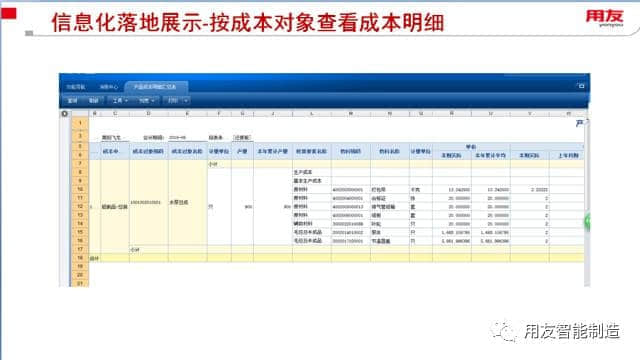Click the window restore icon in the blue header
Viewport: 640px width, 360px height.
pos(581,86)
